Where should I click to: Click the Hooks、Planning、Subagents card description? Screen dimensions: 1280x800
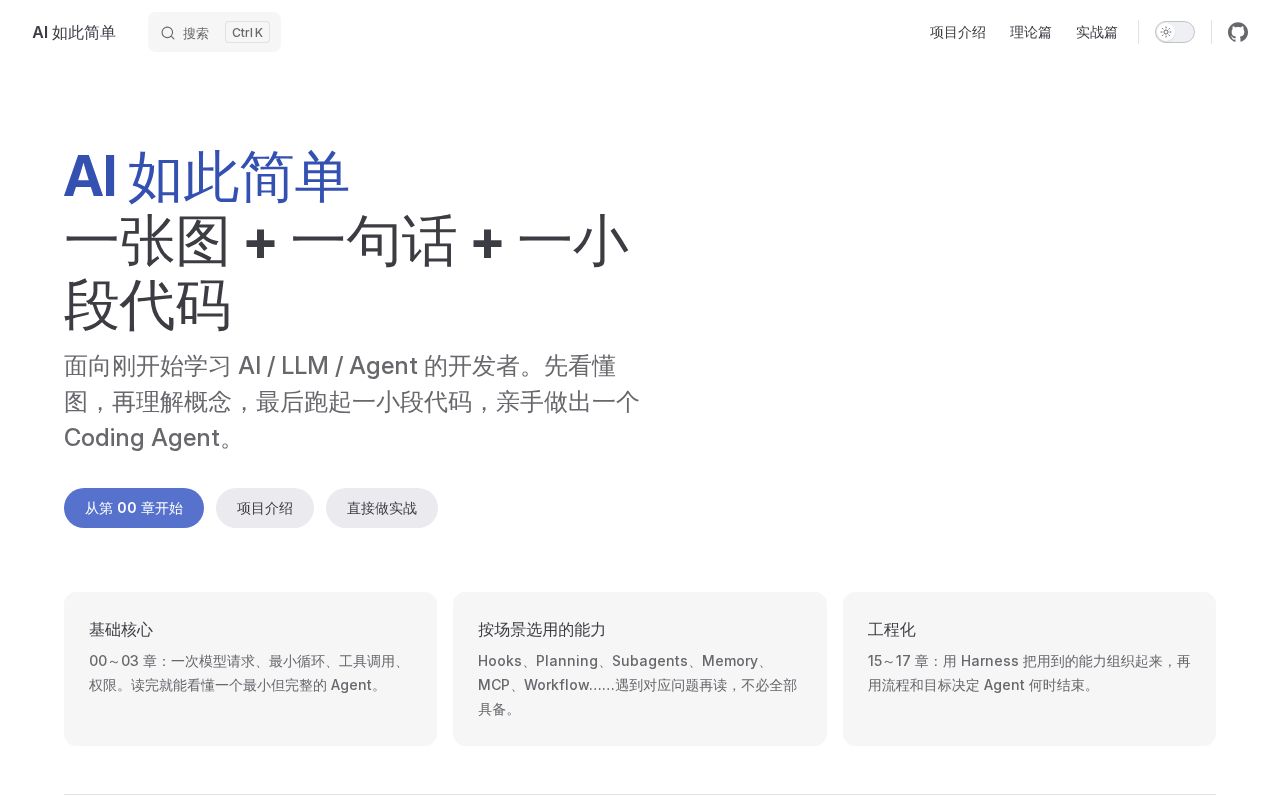click(638, 685)
